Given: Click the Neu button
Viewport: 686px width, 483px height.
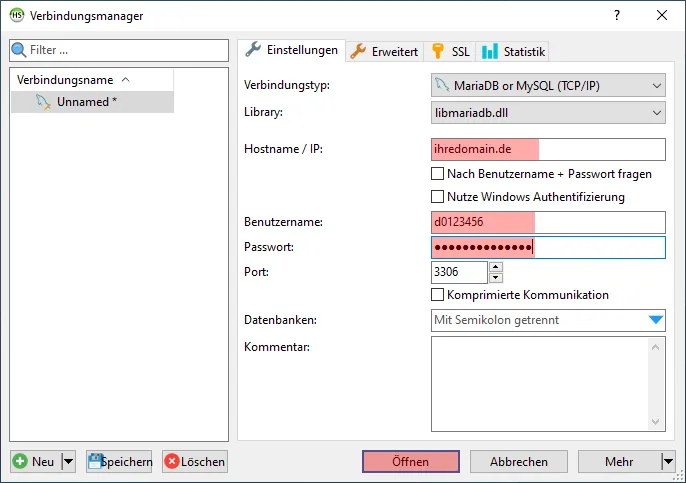Looking at the screenshot, I should click(x=36, y=462).
